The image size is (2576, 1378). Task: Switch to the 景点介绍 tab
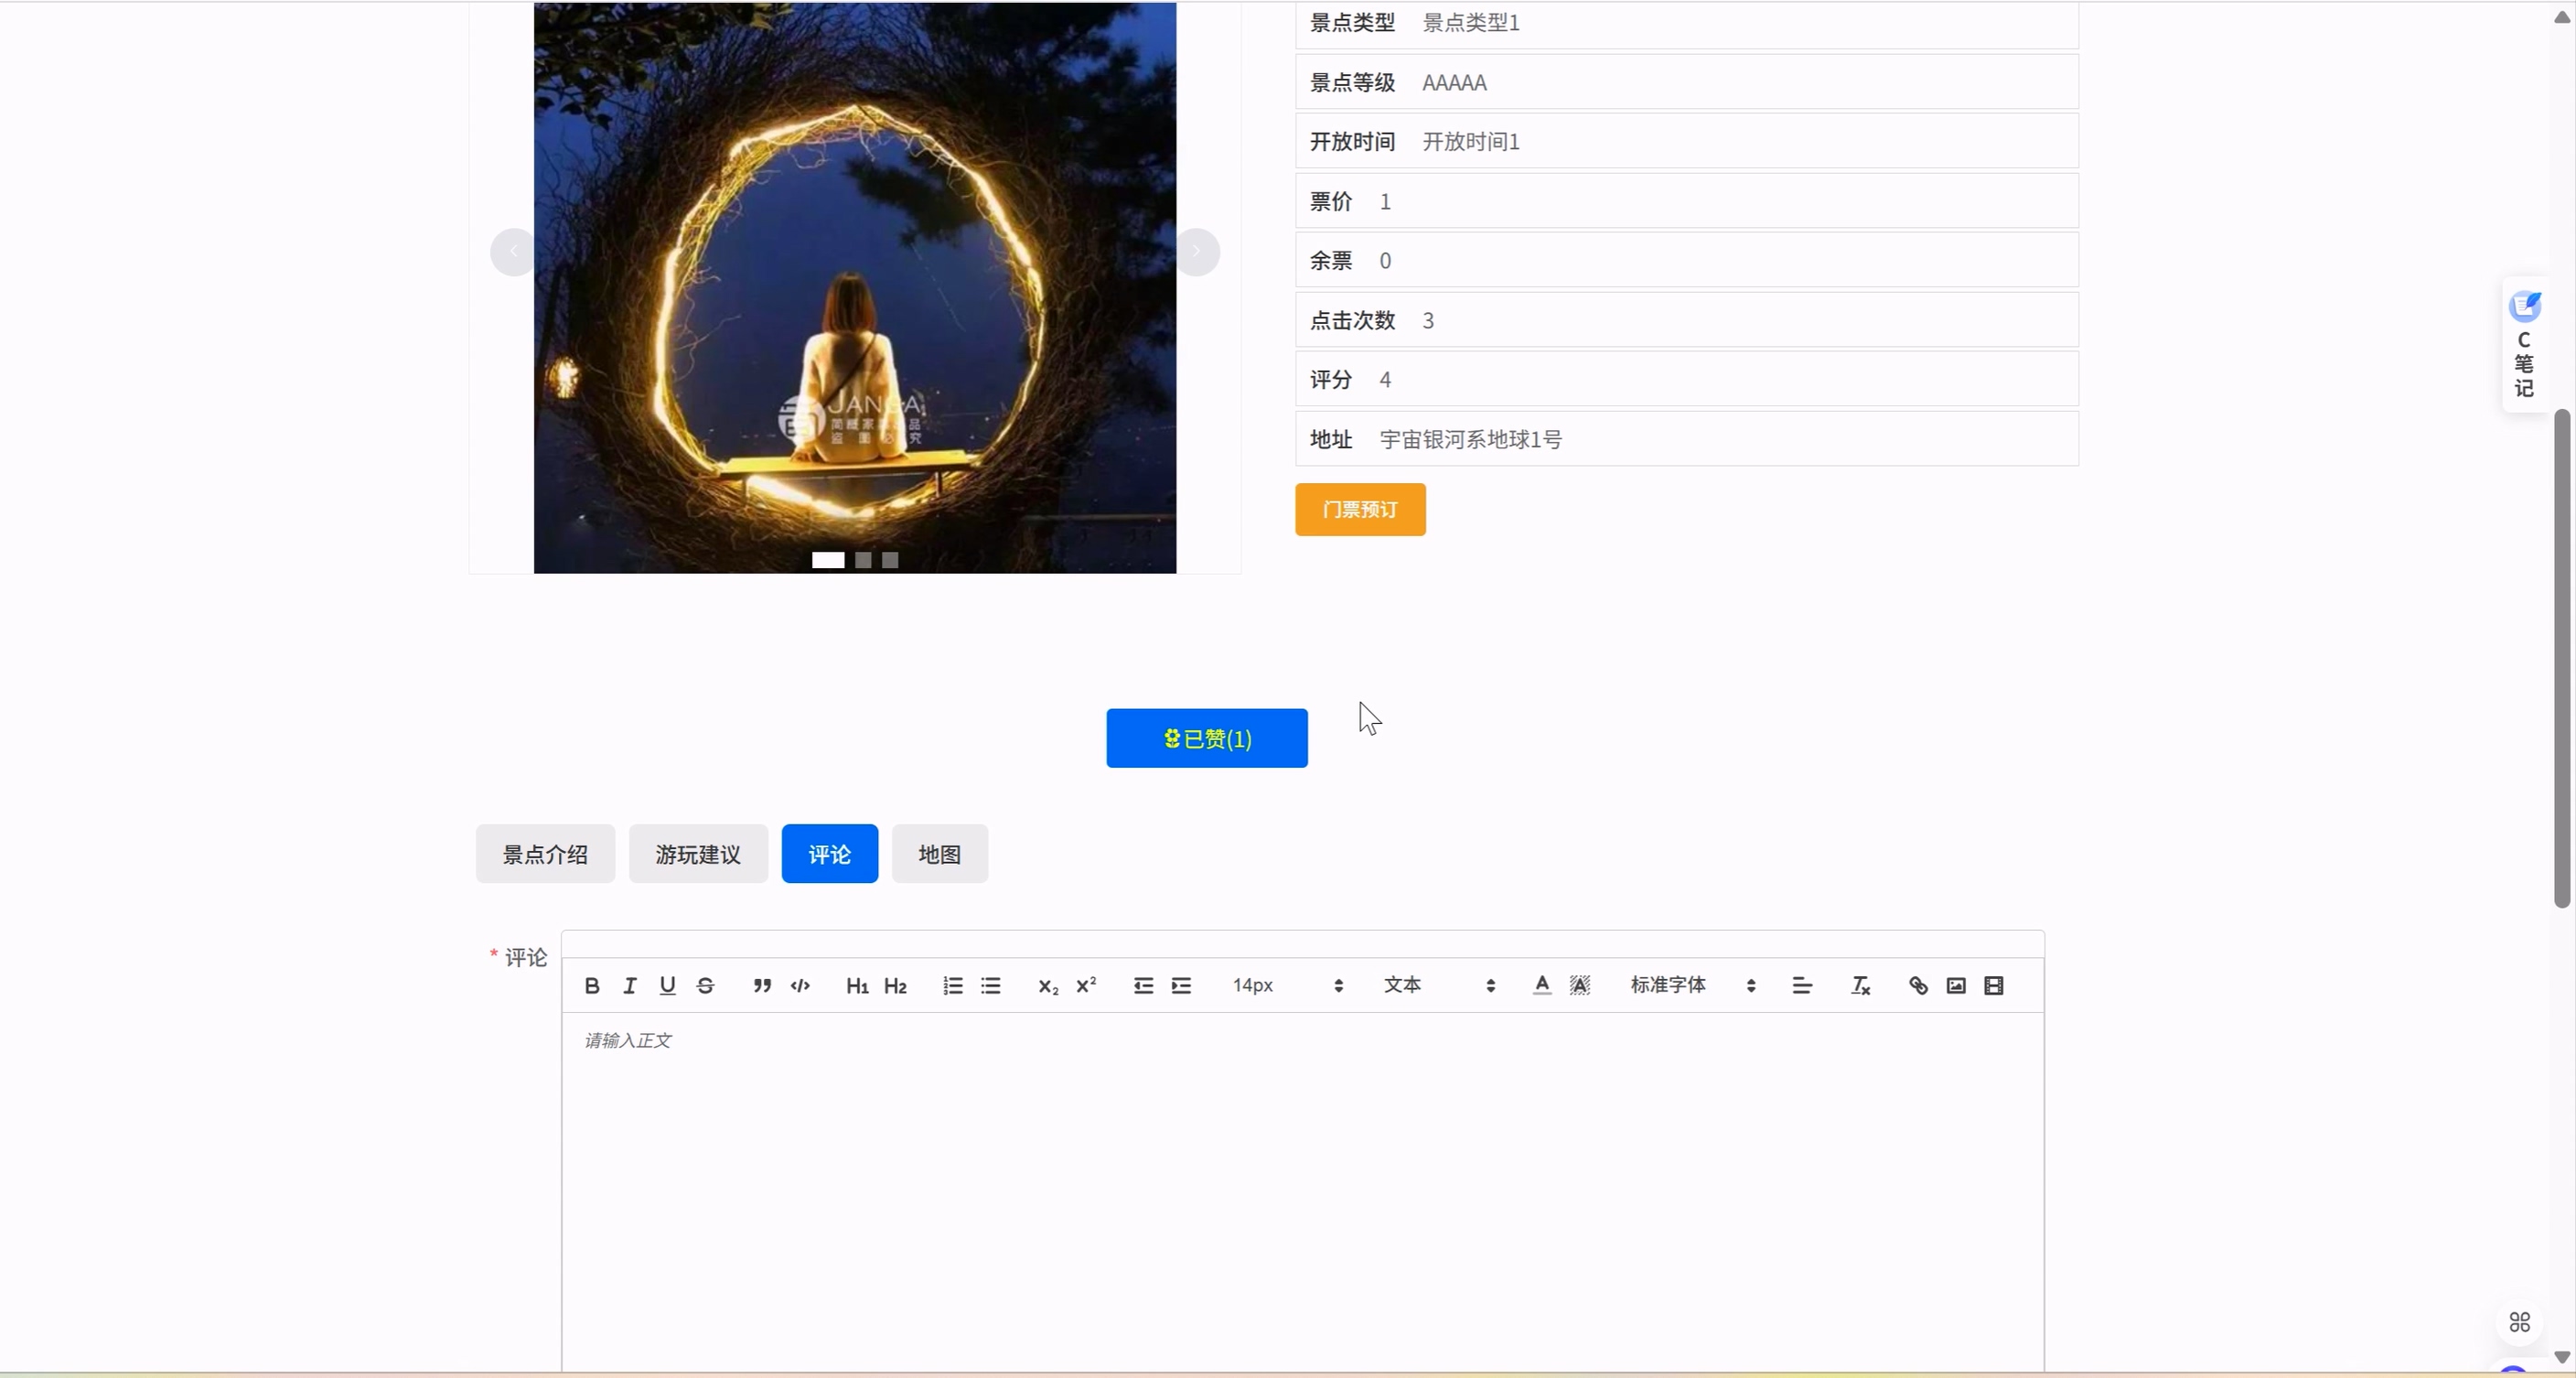pyautogui.click(x=545, y=854)
